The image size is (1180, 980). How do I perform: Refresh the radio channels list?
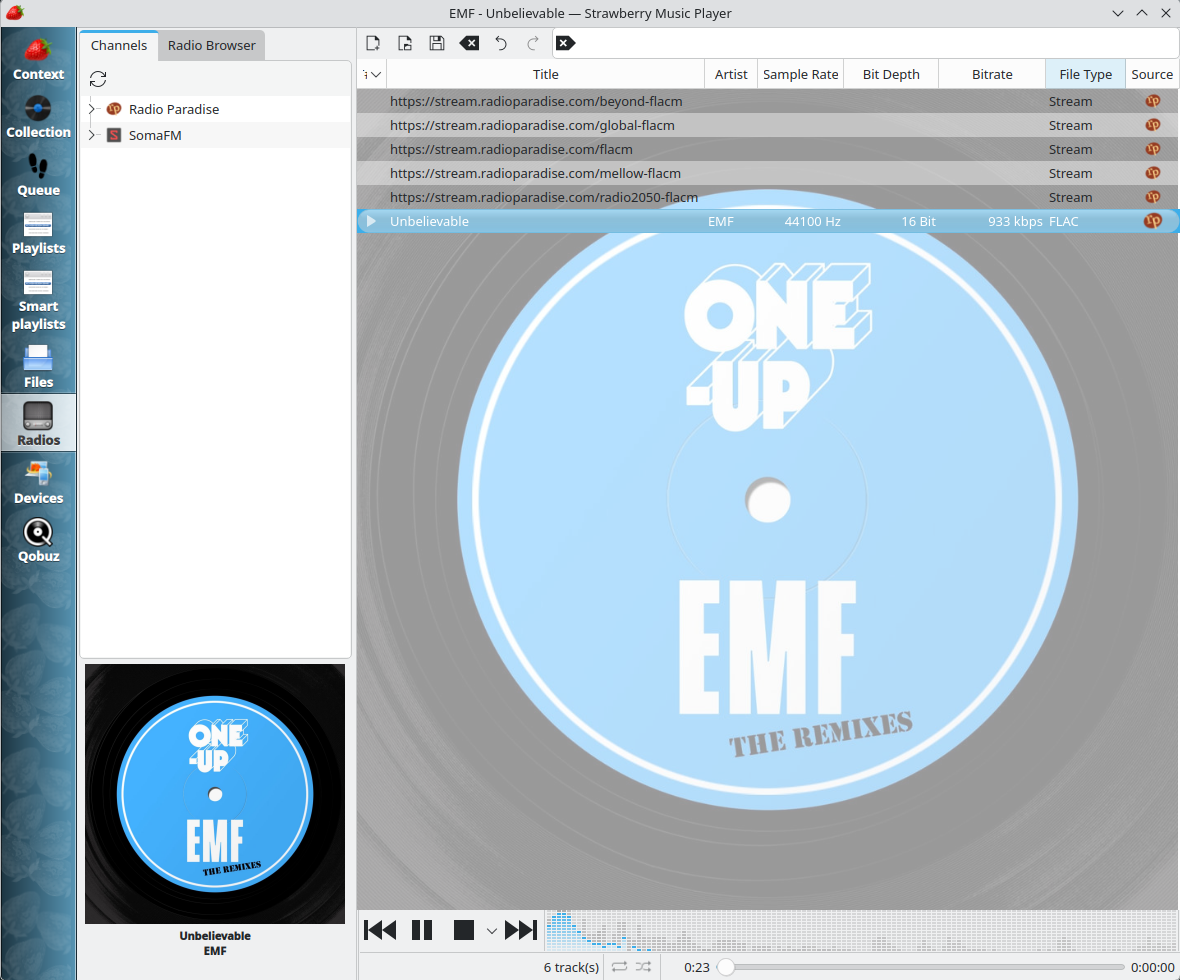tap(98, 79)
